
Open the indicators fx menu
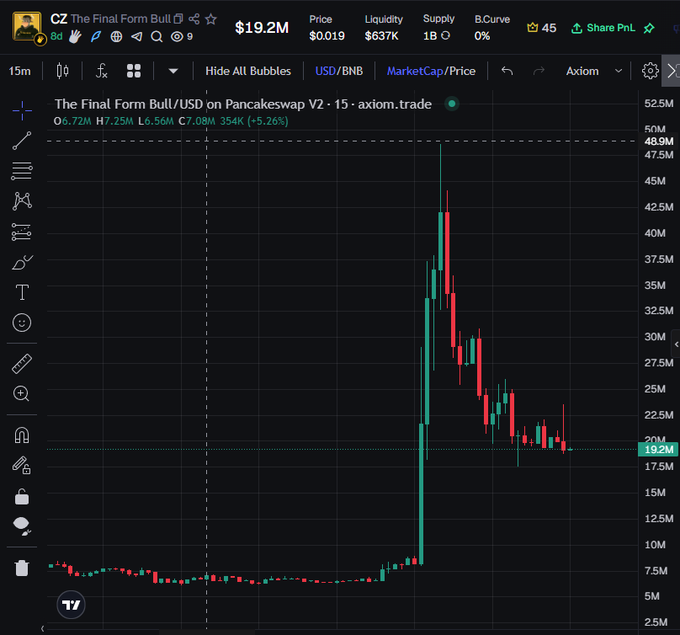coord(101,71)
